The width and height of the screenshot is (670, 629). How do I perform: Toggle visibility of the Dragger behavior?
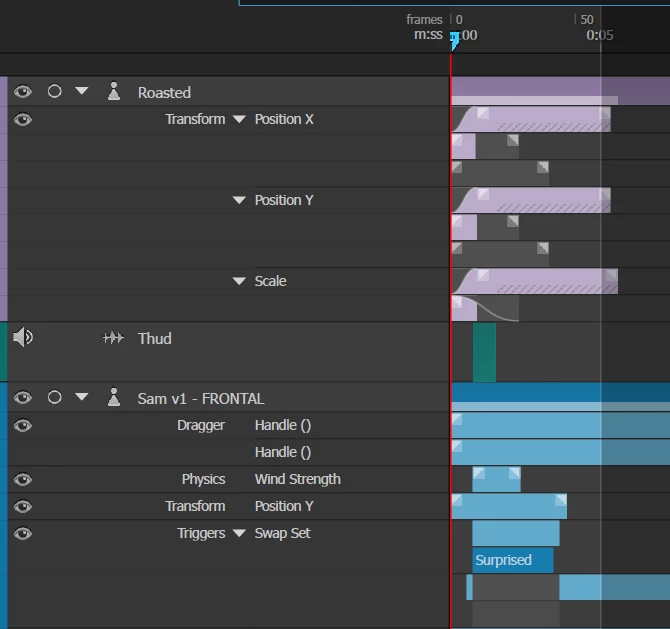click(x=23, y=426)
